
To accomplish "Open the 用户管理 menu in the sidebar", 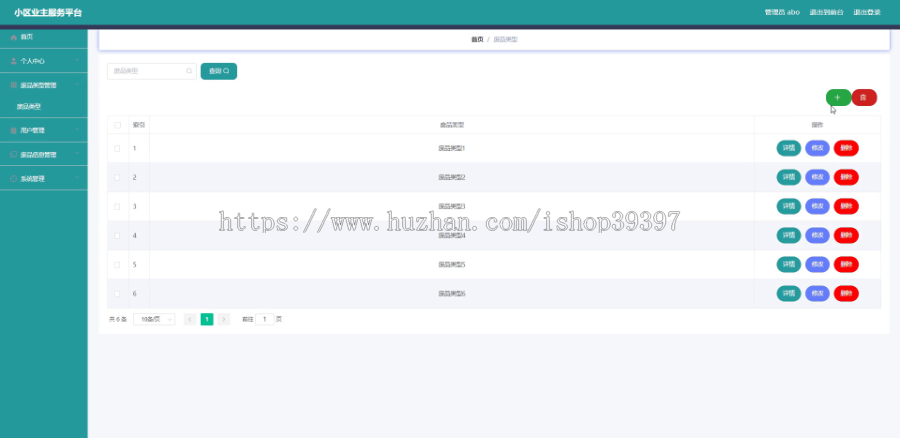I will pos(44,130).
